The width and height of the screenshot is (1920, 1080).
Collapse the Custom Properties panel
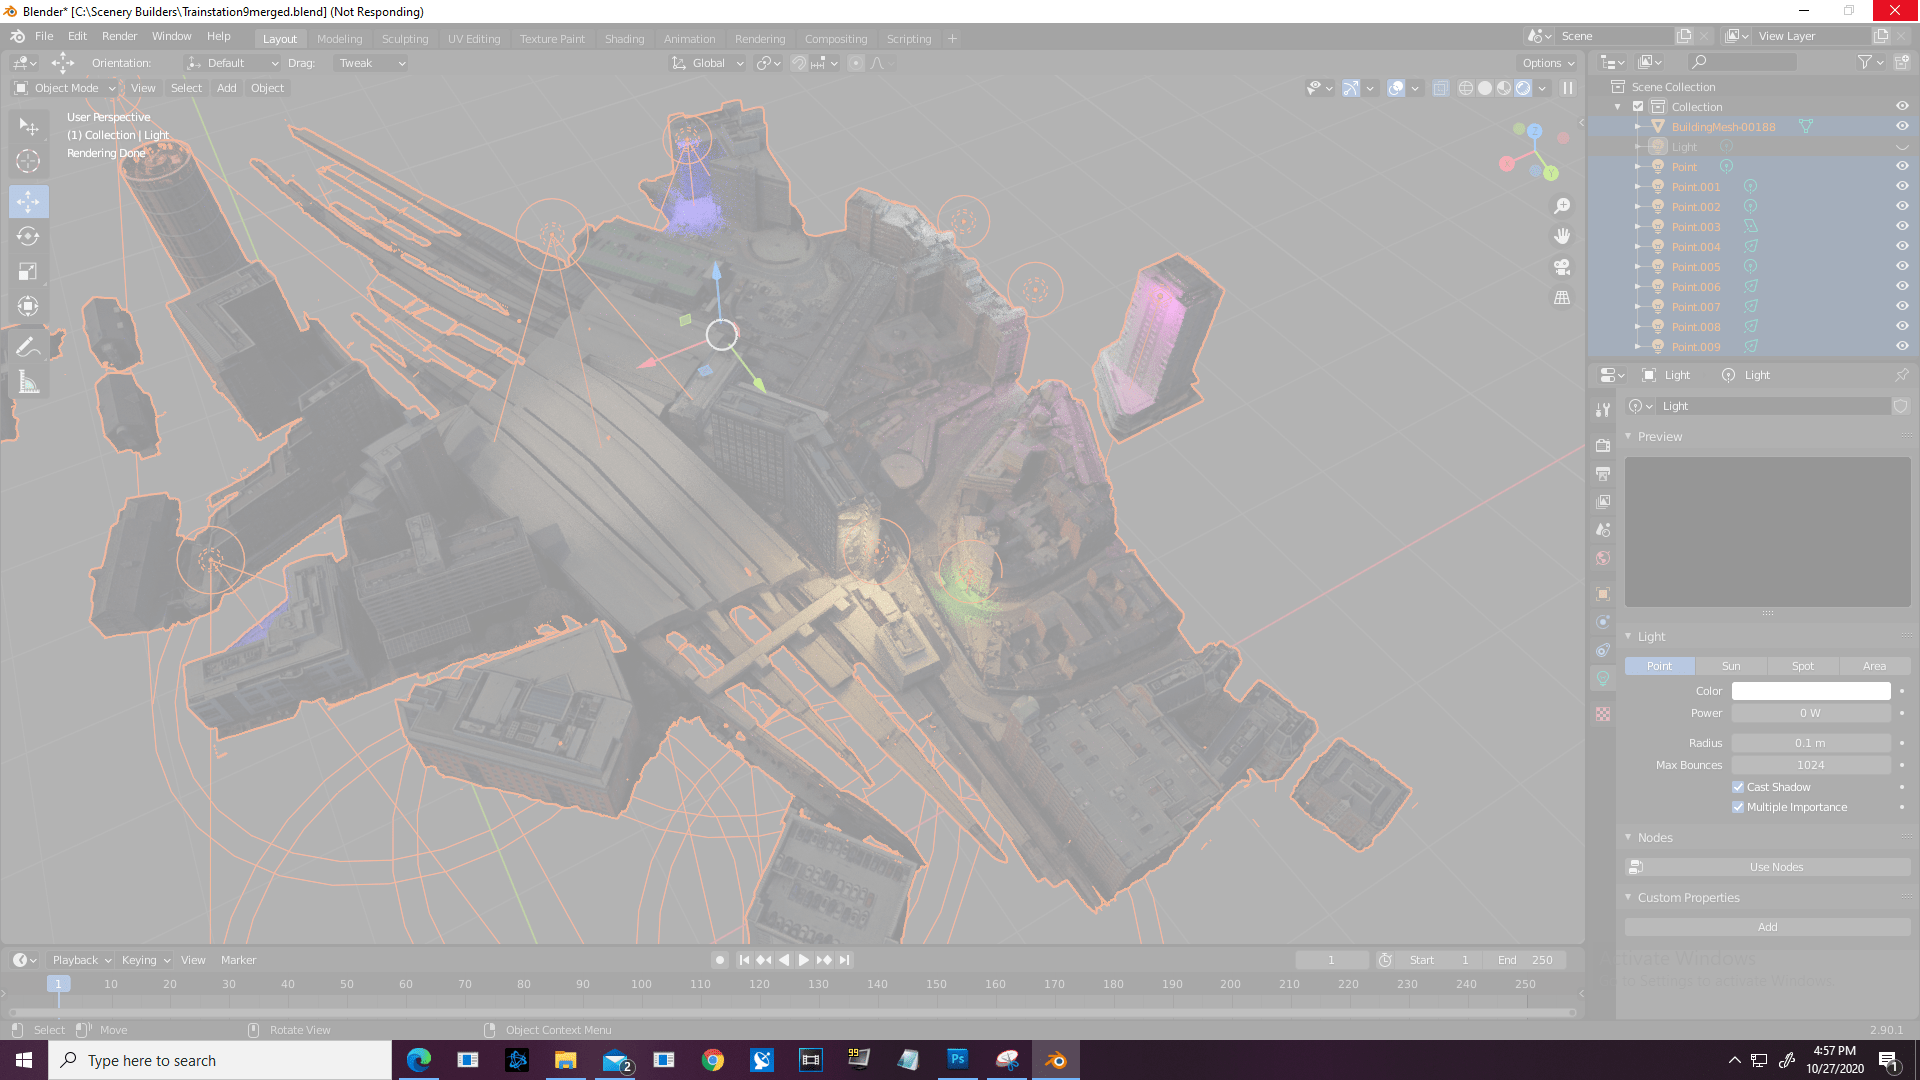click(1688, 898)
